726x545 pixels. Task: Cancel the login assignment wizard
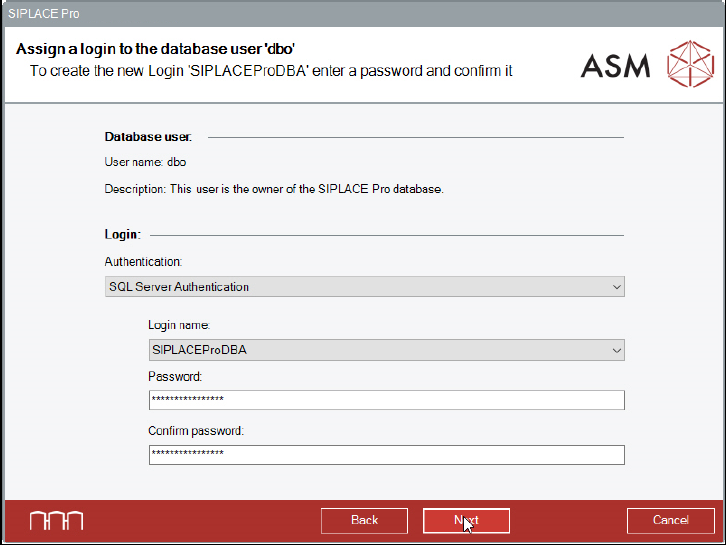670,520
